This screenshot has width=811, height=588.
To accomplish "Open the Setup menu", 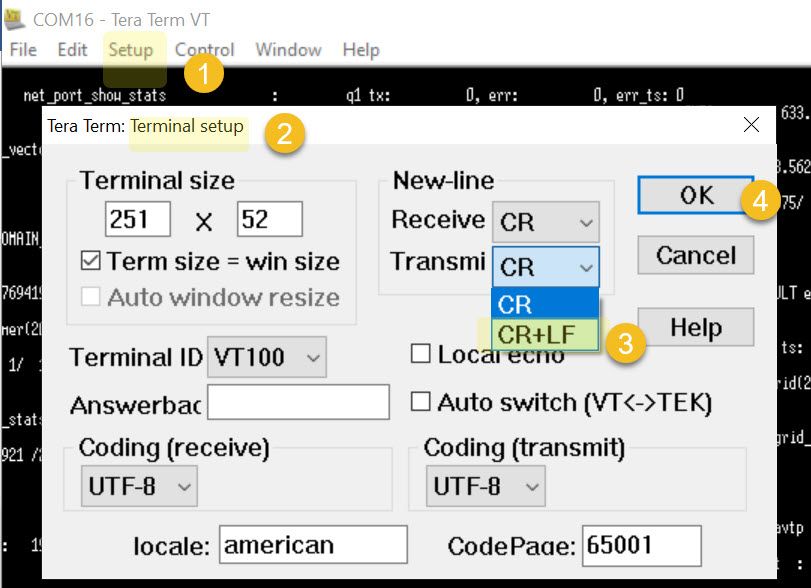I will (131, 50).
